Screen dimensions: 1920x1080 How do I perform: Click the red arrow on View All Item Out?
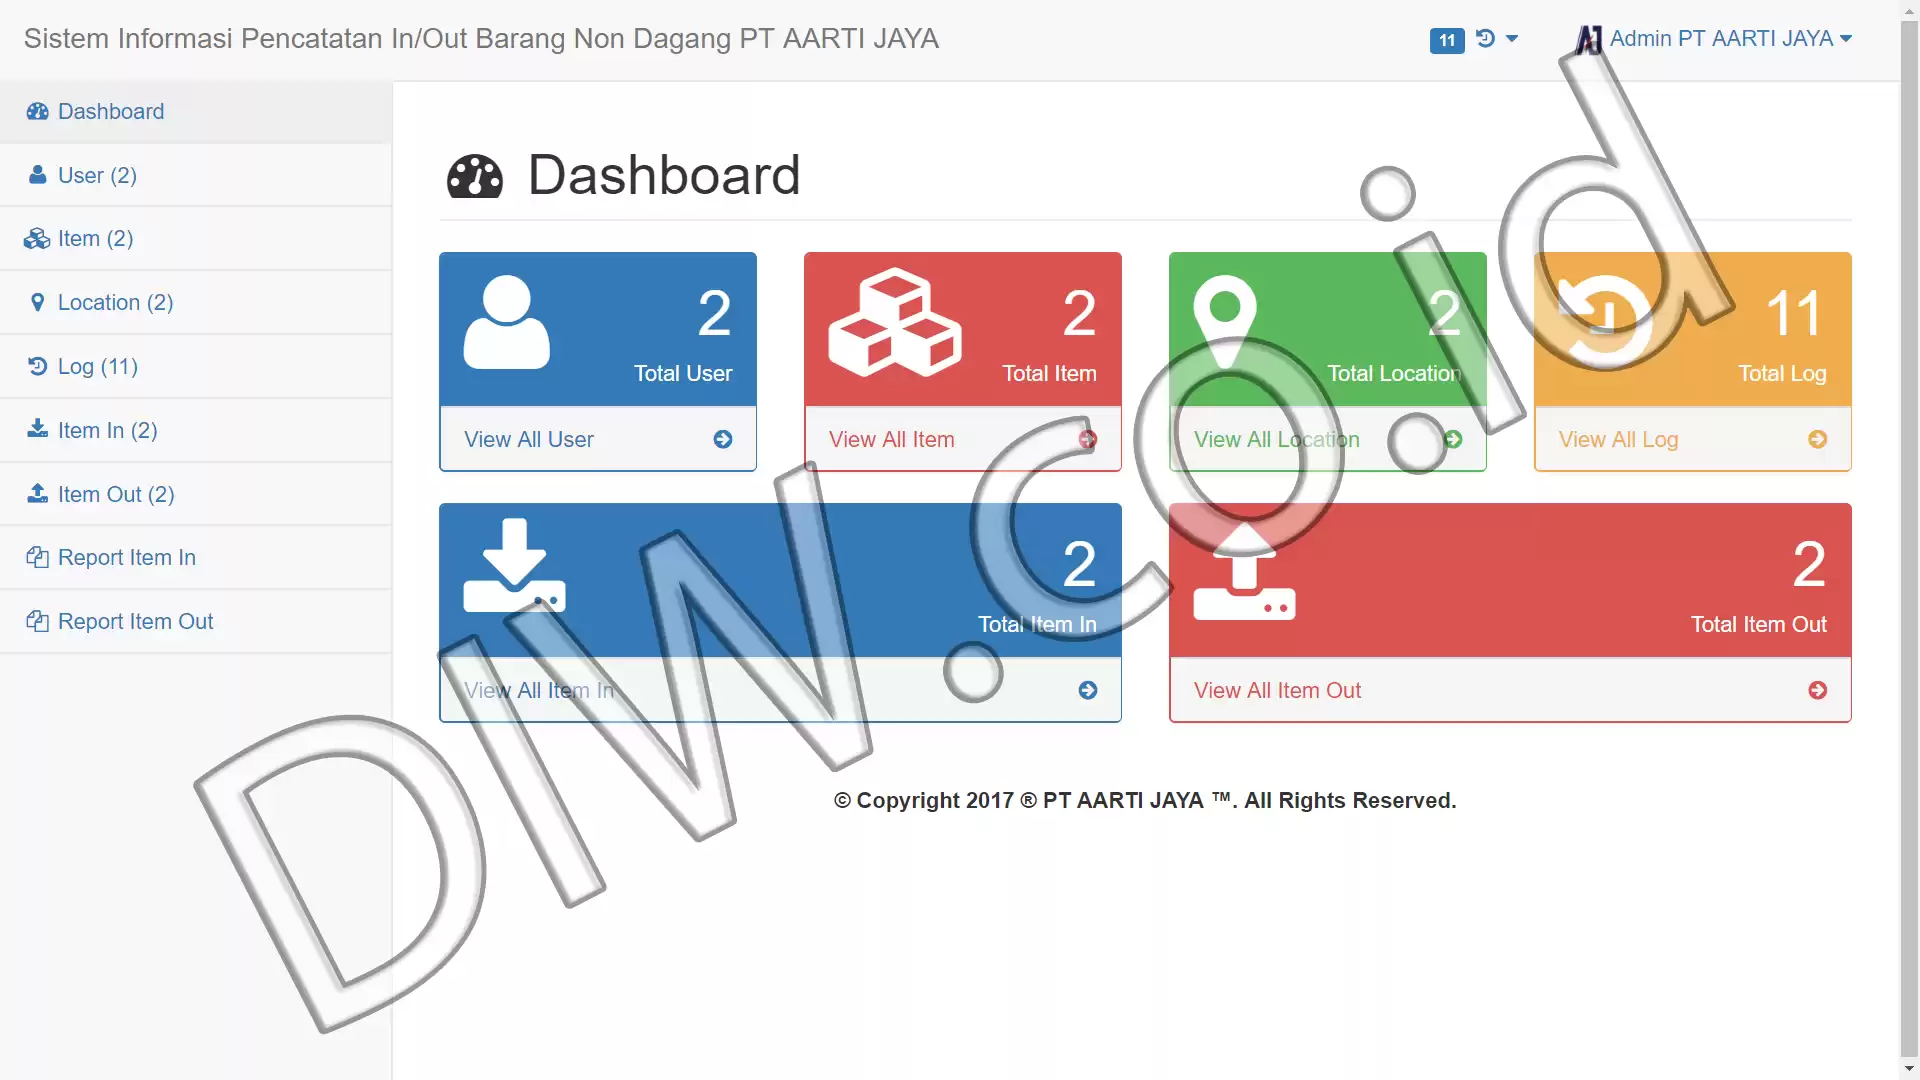click(x=1818, y=690)
